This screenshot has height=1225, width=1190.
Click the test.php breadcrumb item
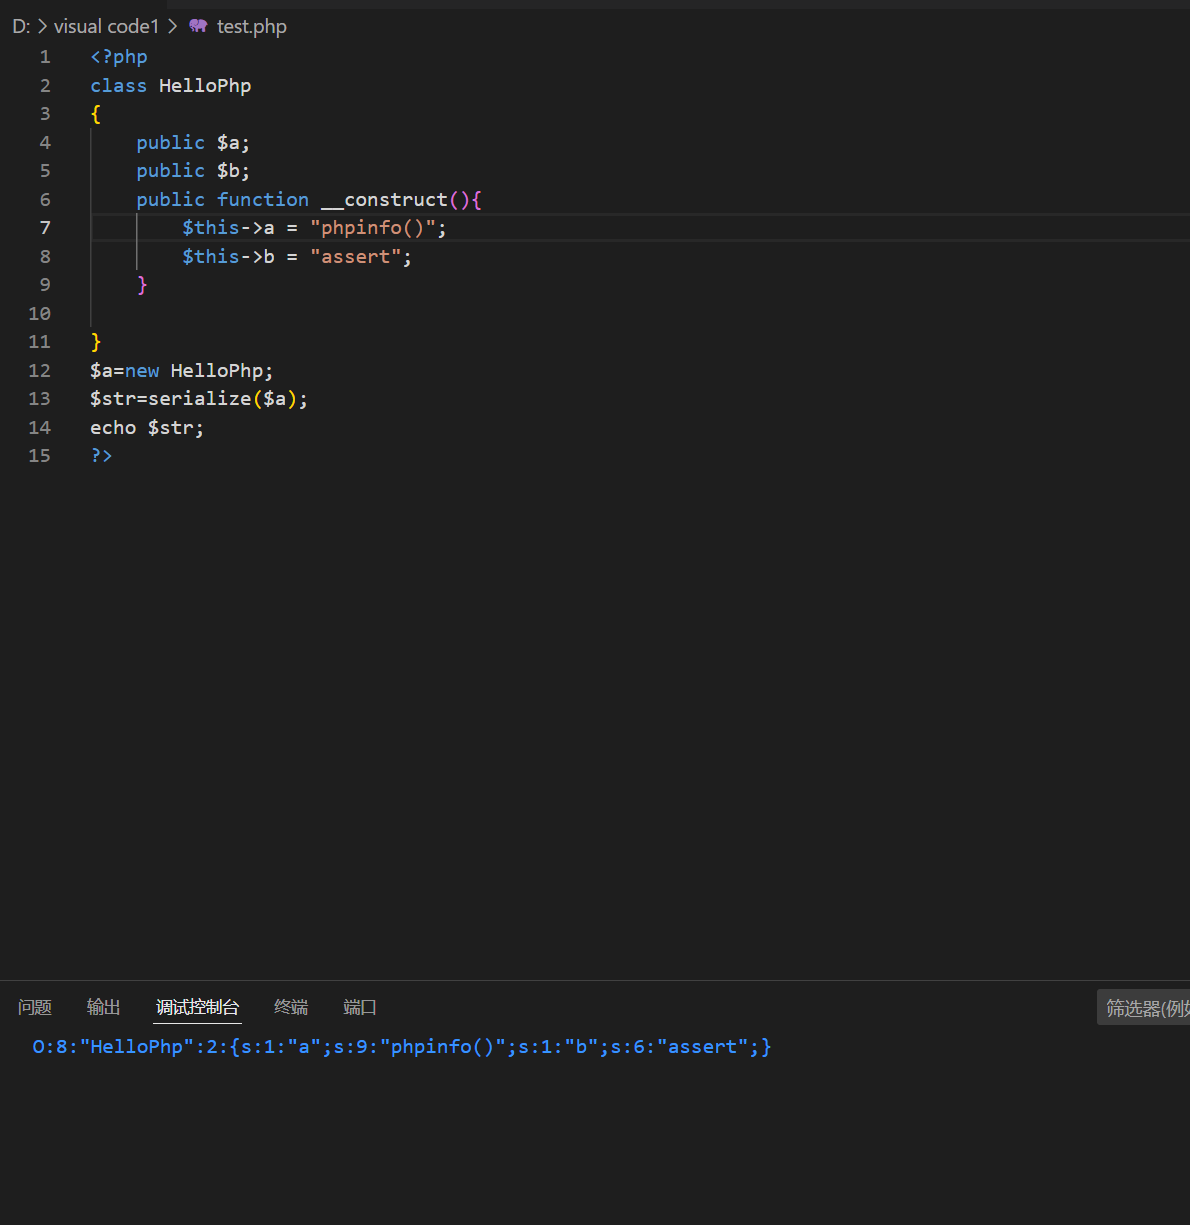coord(251,26)
